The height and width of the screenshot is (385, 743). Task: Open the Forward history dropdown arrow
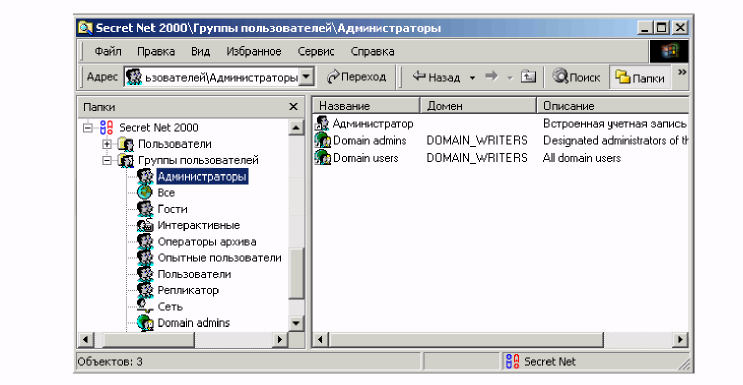tap(510, 78)
